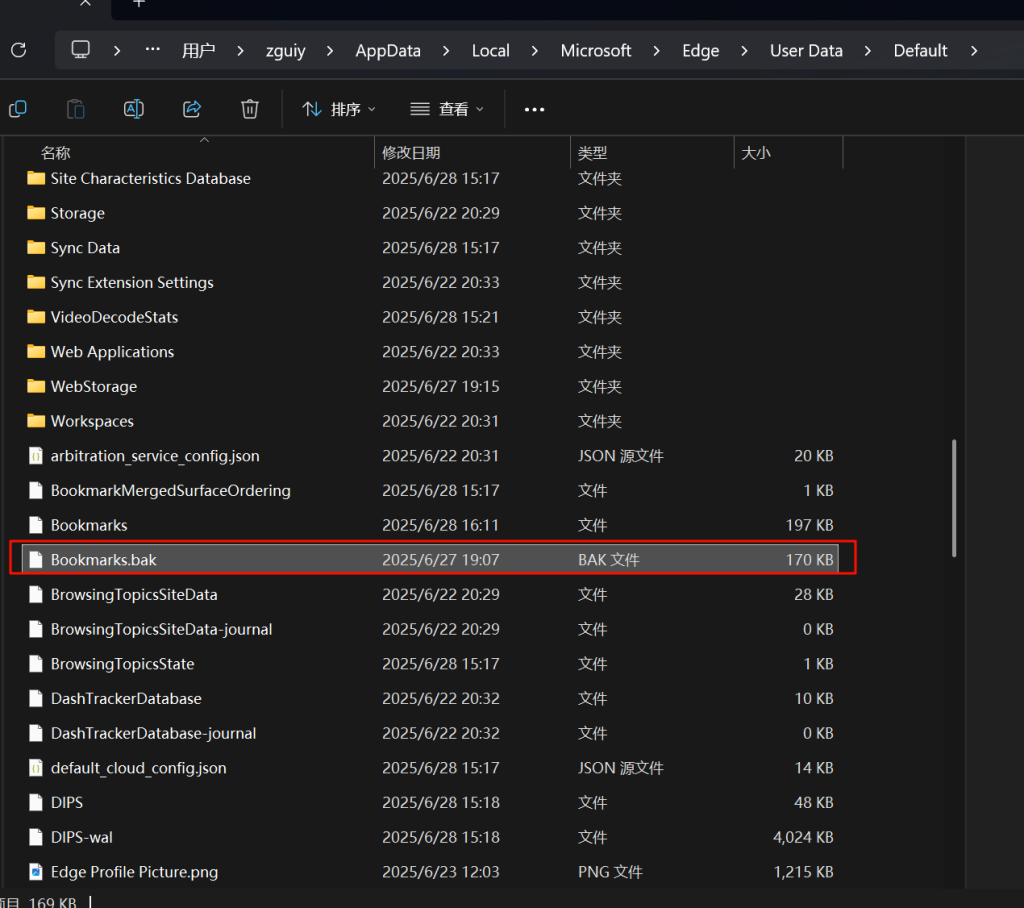Expand the chevron after Local in breadcrumb
This screenshot has height=908, width=1024.
535,51
